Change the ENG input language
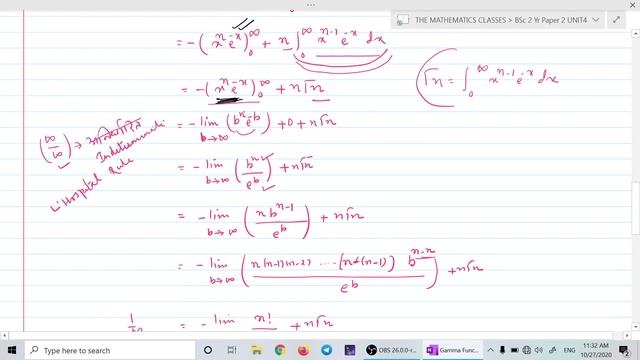Screen dimensions: 640x360 pos(569,350)
